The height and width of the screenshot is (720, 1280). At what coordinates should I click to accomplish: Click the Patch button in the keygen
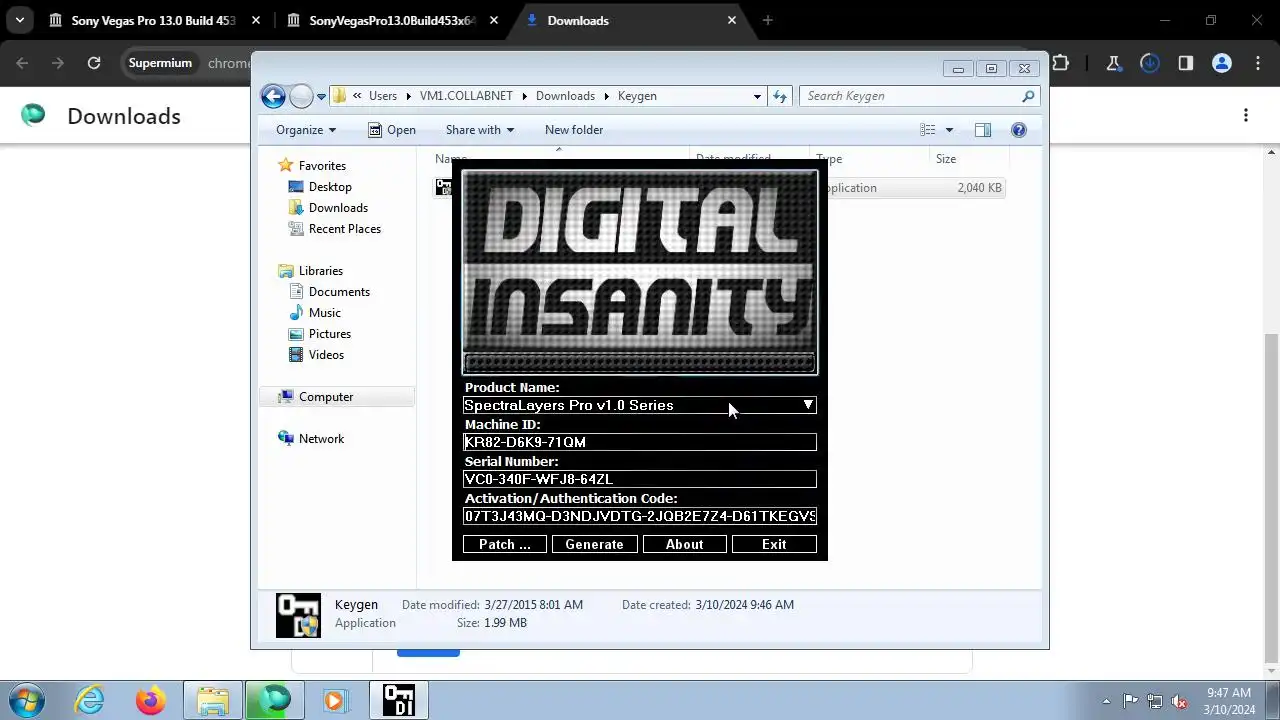coord(505,544)
